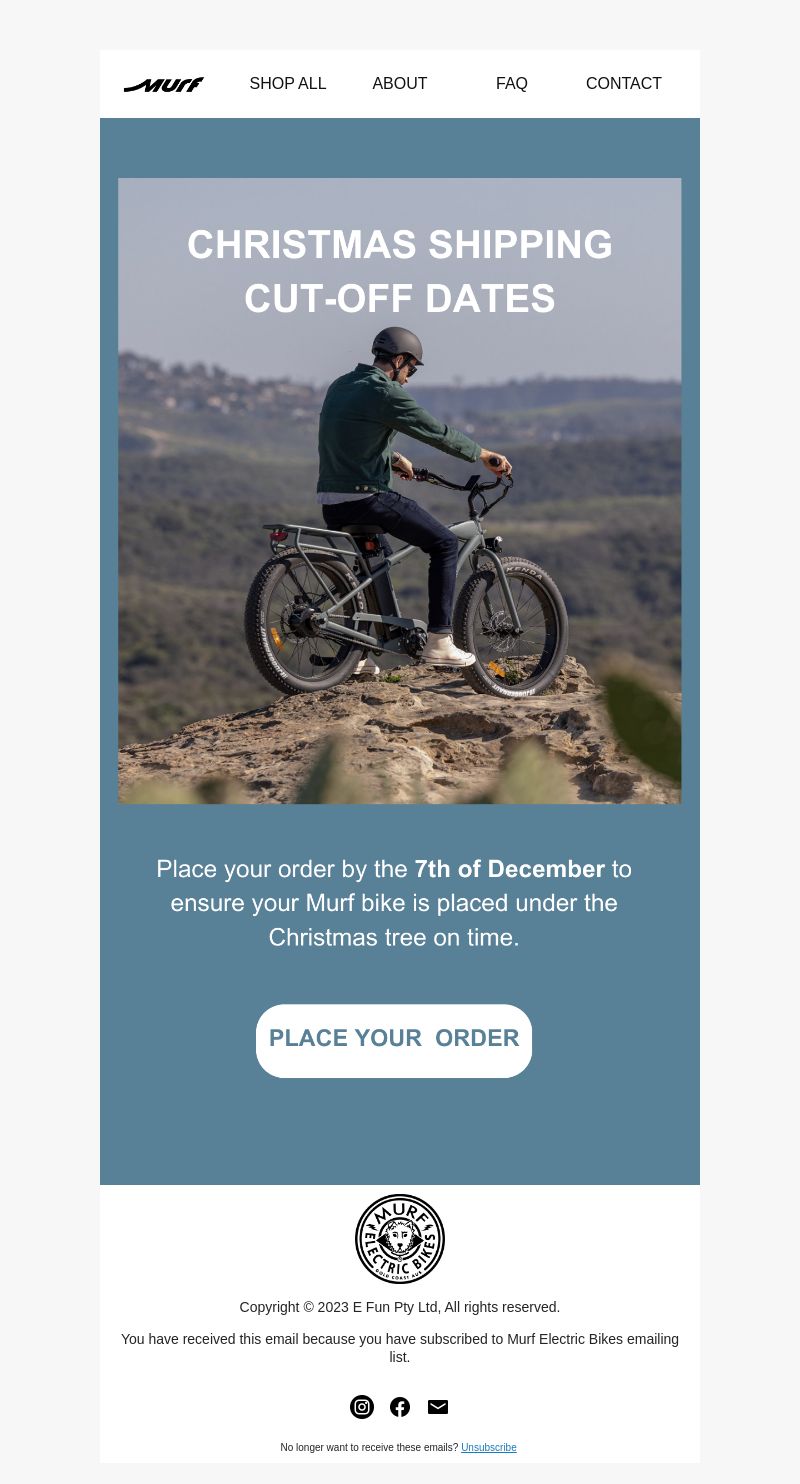800x1484 pixels.
Task: Click the rider's helmet in the photo
Action: coord(396,345)
